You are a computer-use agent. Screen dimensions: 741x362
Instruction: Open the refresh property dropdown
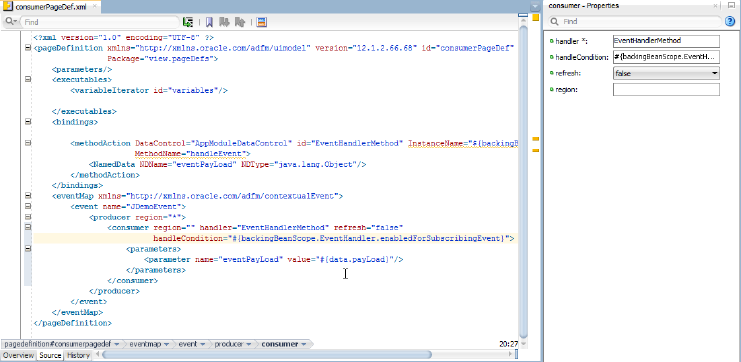(x=714, y=73)
